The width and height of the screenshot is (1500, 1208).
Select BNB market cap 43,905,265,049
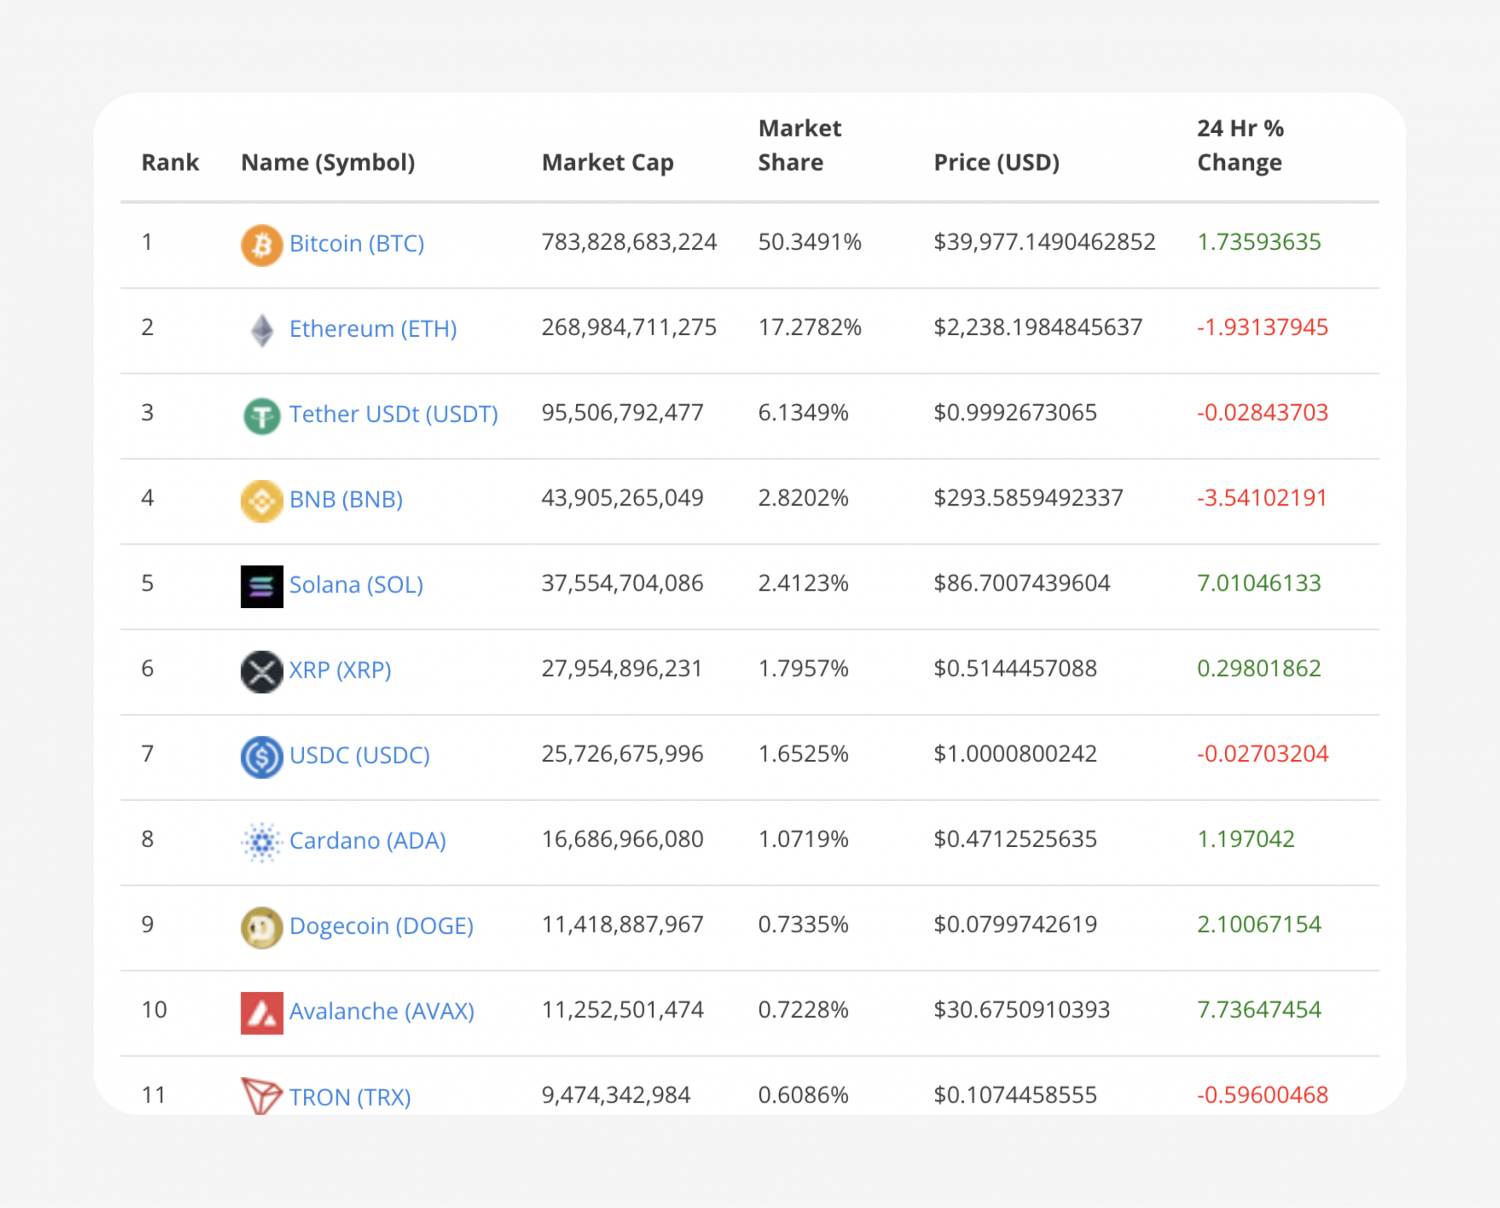(x=623, y=498)
